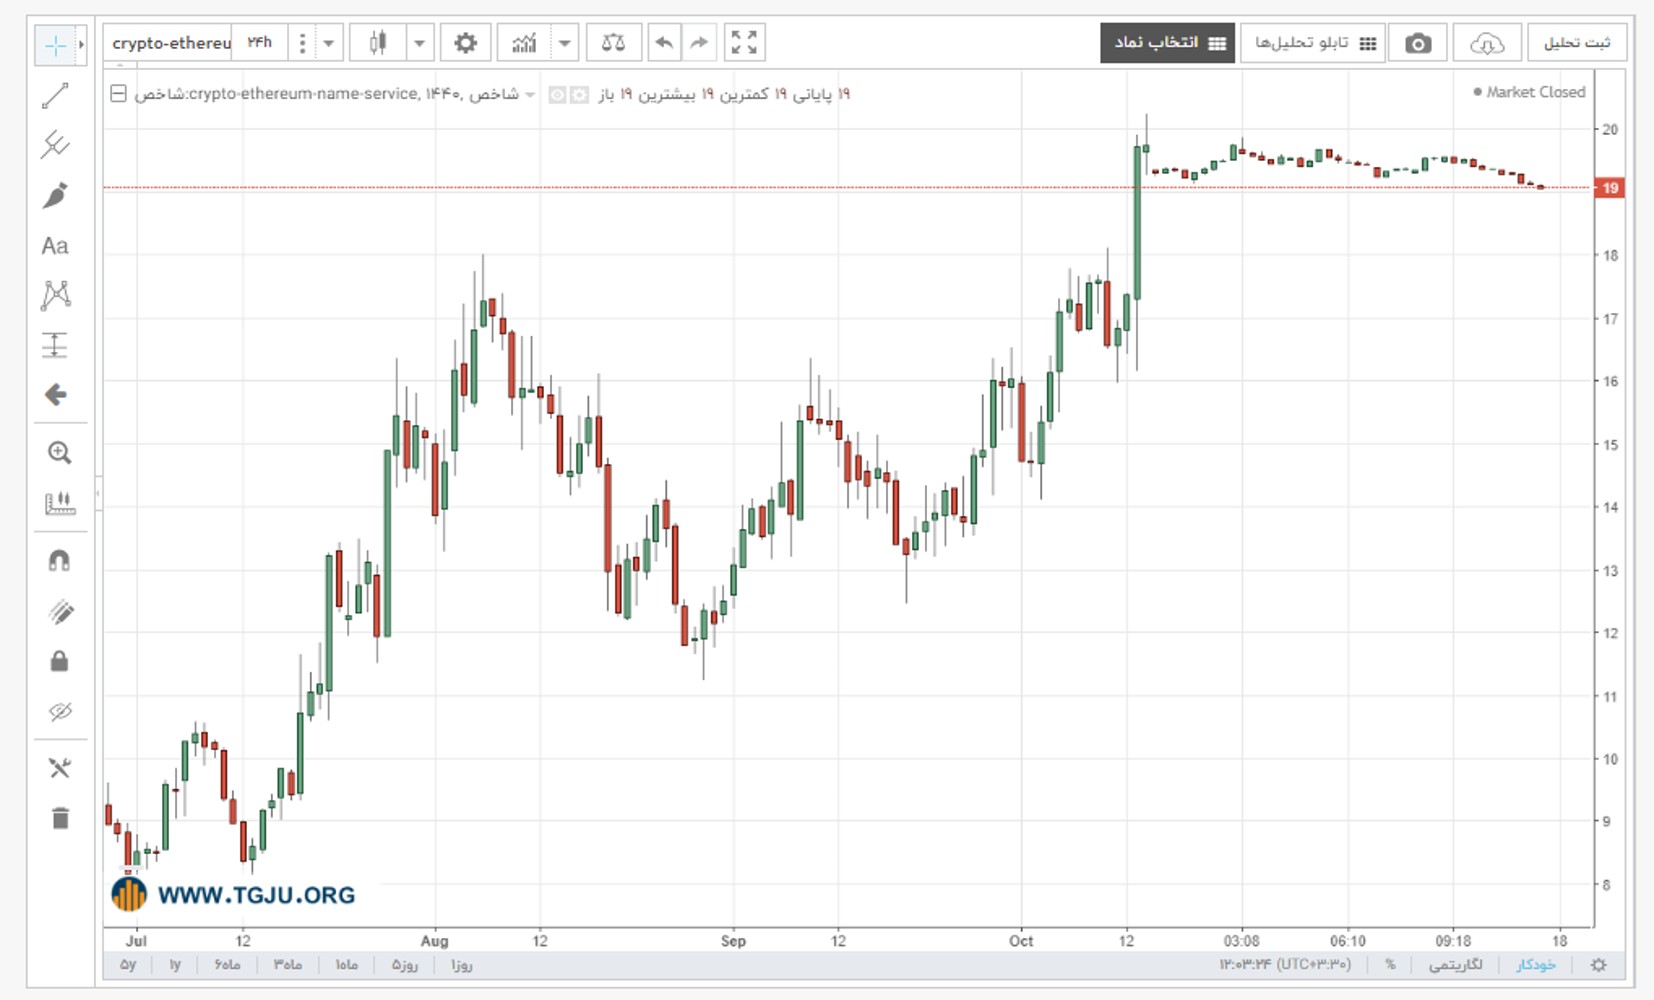The height and width of the screenshot is (1000, 1654).
Task: Collapse the chart legend minus box
Action: [x=118, y=94]
